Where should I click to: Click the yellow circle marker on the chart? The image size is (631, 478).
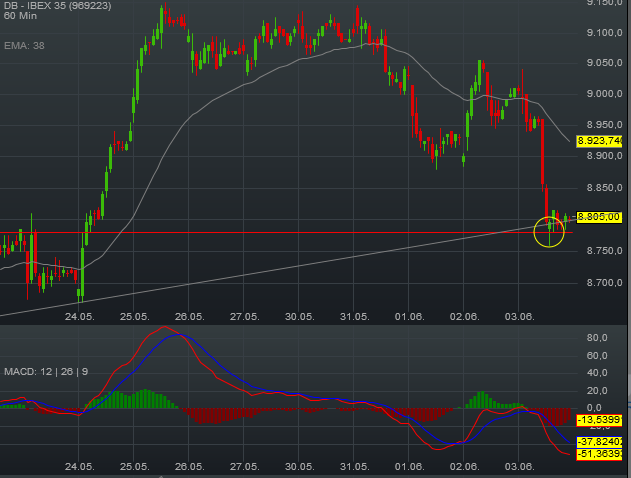[x=550, y=231]
